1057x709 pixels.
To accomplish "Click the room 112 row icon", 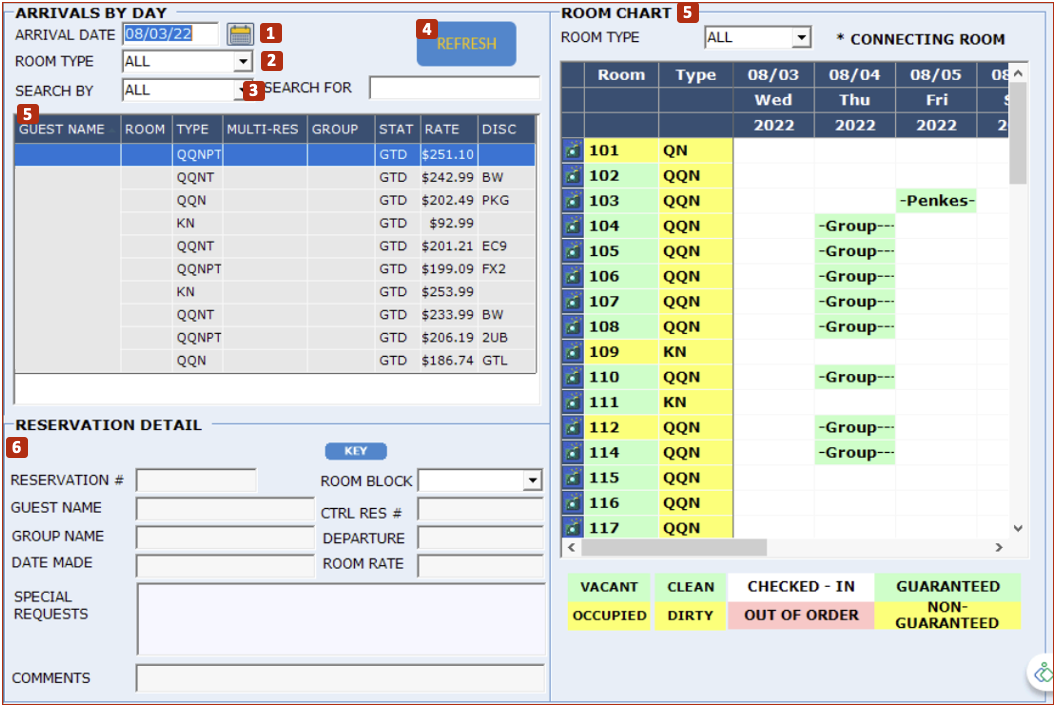I will point(572,427).
